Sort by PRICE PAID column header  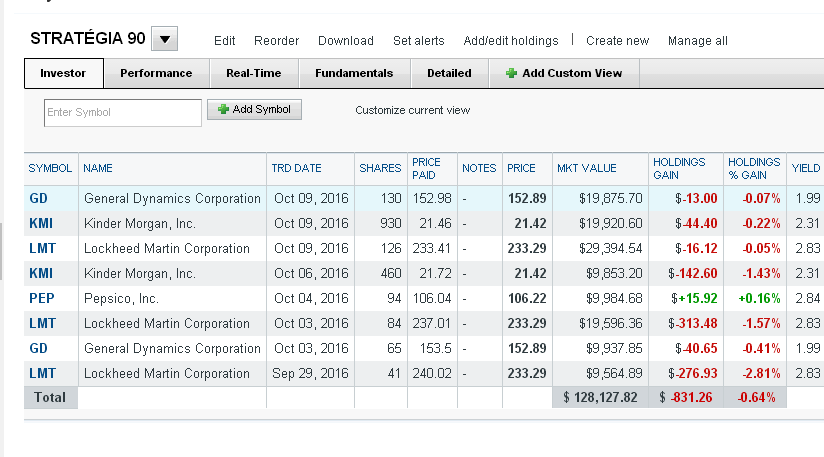(426, 169)
